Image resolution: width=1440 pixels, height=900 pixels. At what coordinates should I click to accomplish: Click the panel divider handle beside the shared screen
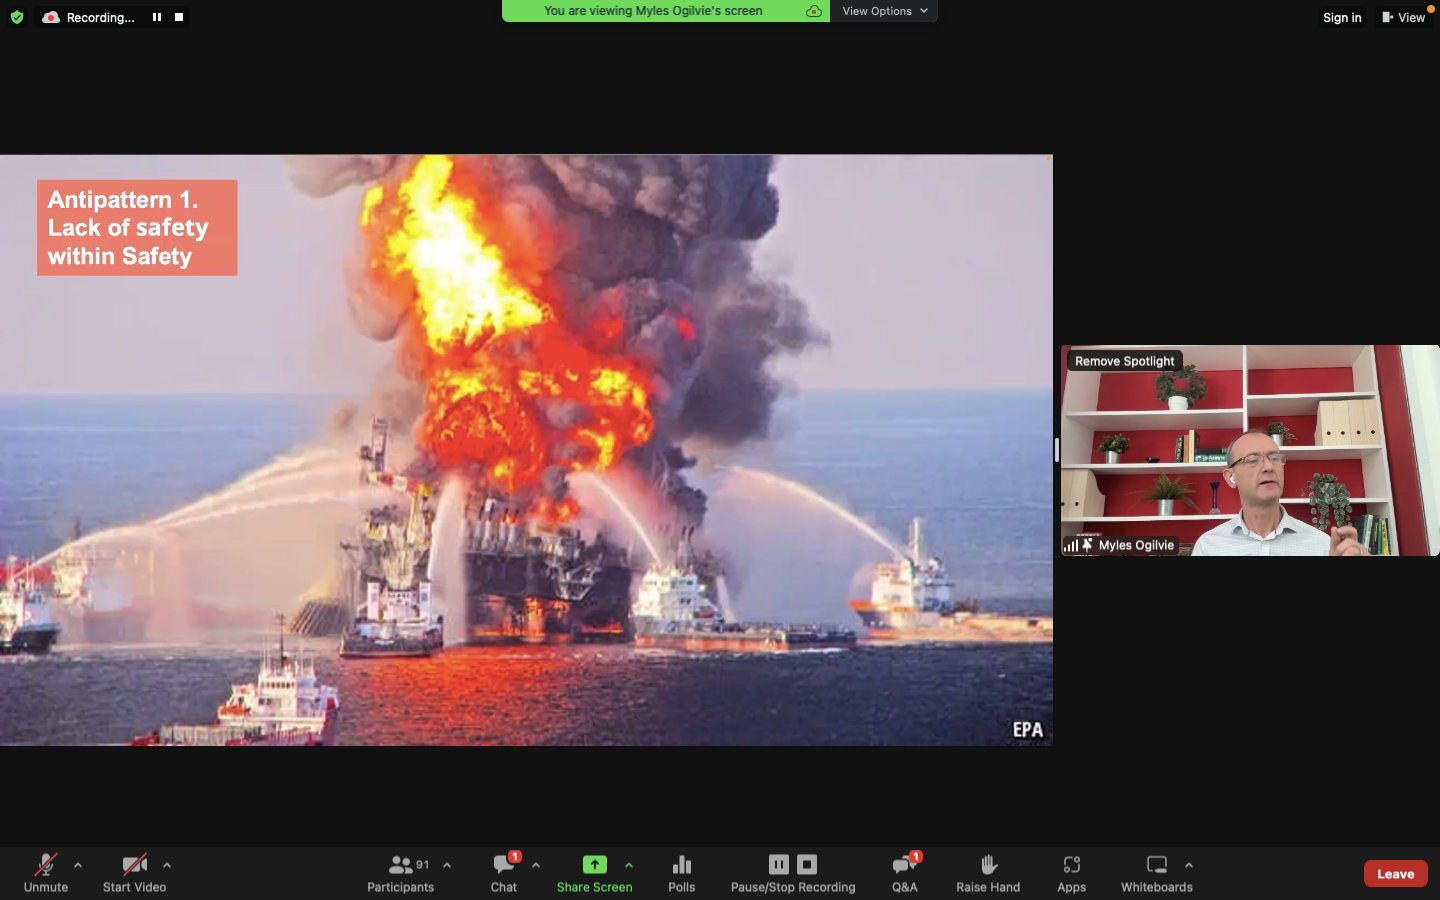point(1057,450)
